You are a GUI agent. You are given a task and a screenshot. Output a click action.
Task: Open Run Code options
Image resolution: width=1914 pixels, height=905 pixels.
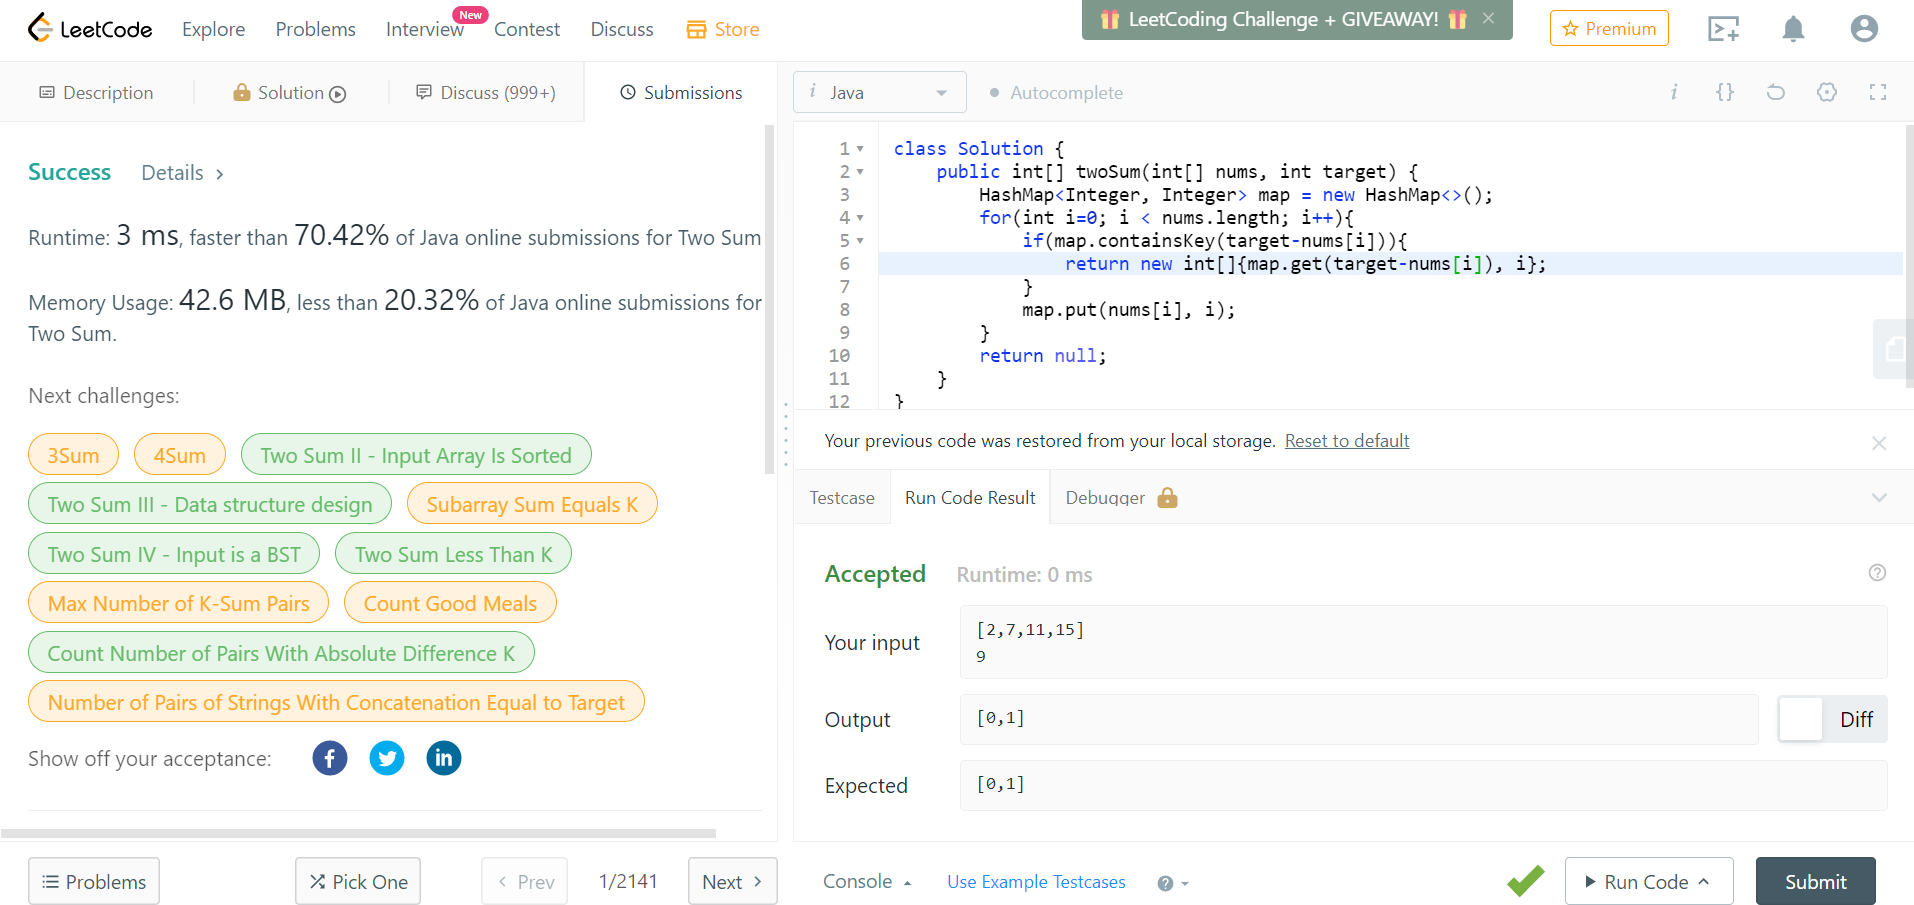pyautogui.click(x=1648, y=881)
